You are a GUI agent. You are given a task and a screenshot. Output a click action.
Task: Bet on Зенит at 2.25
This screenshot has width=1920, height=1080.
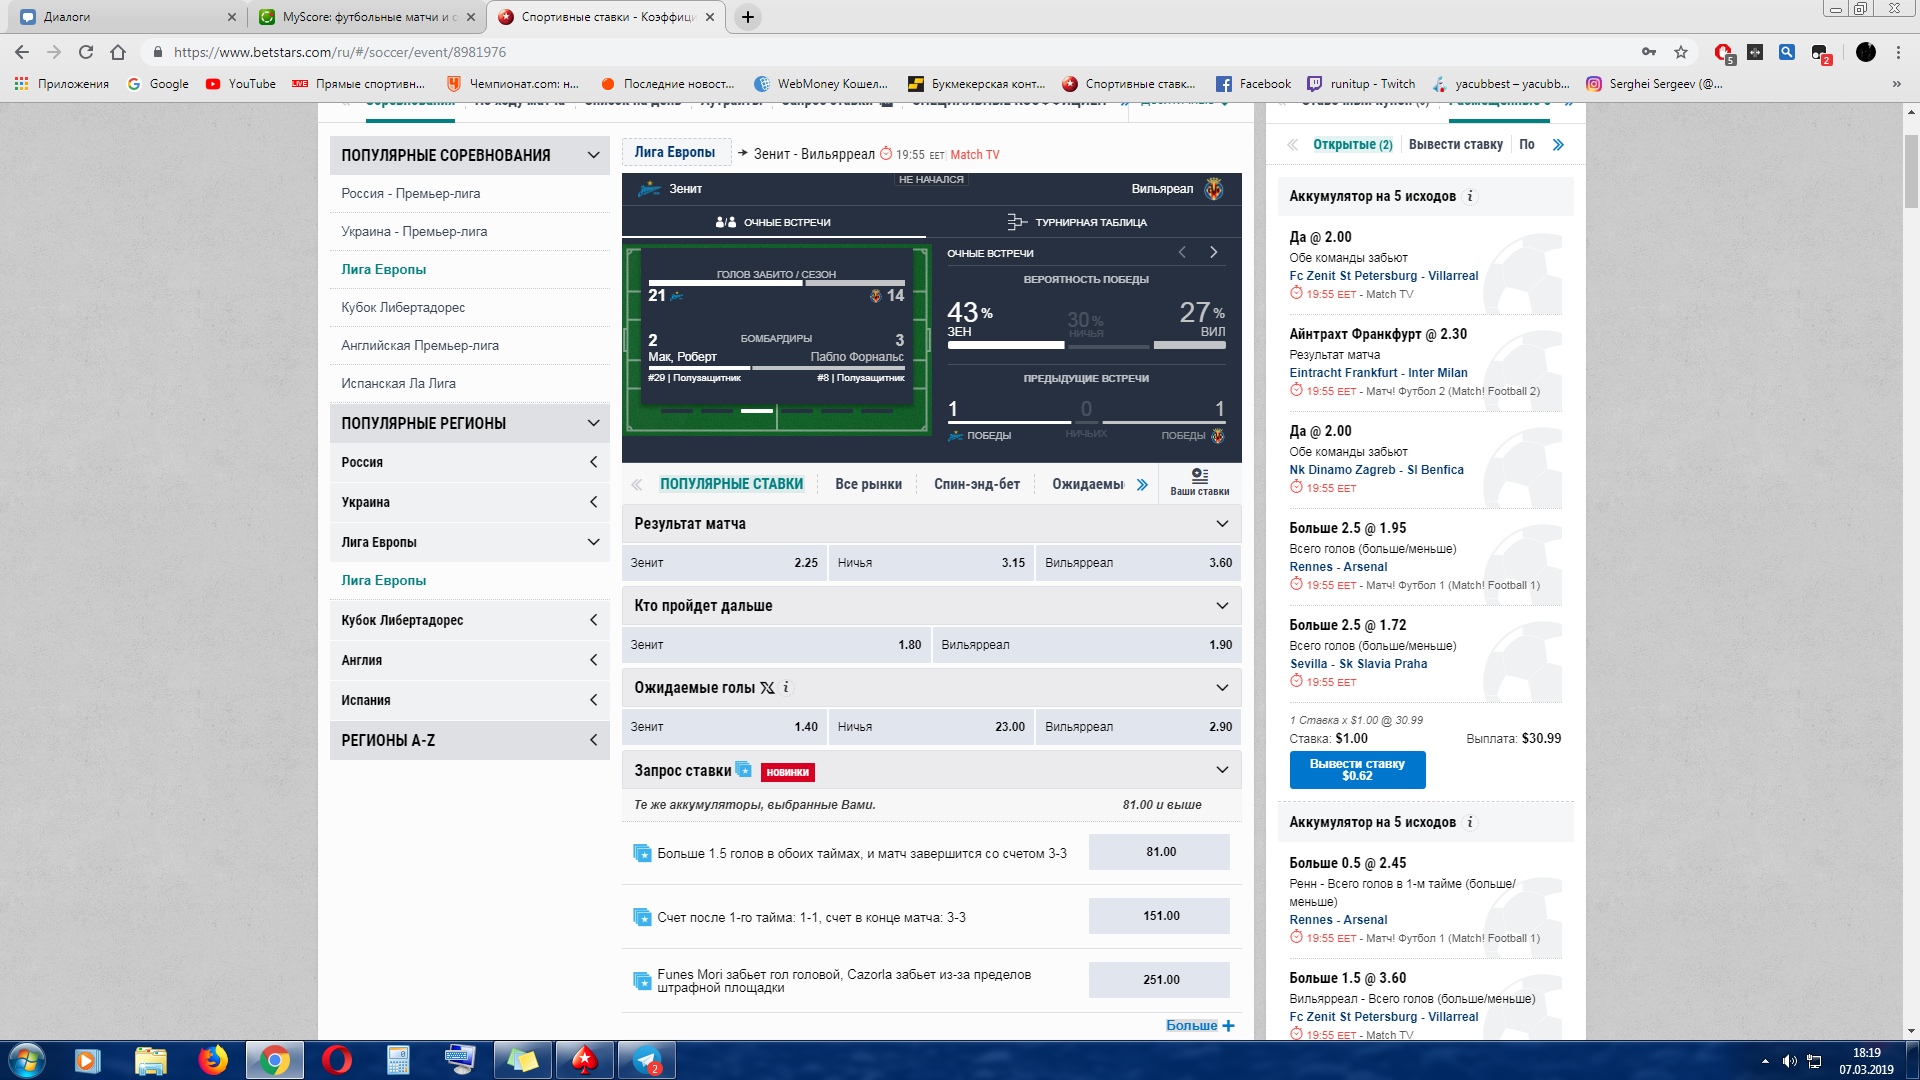[x=724, y=563]
